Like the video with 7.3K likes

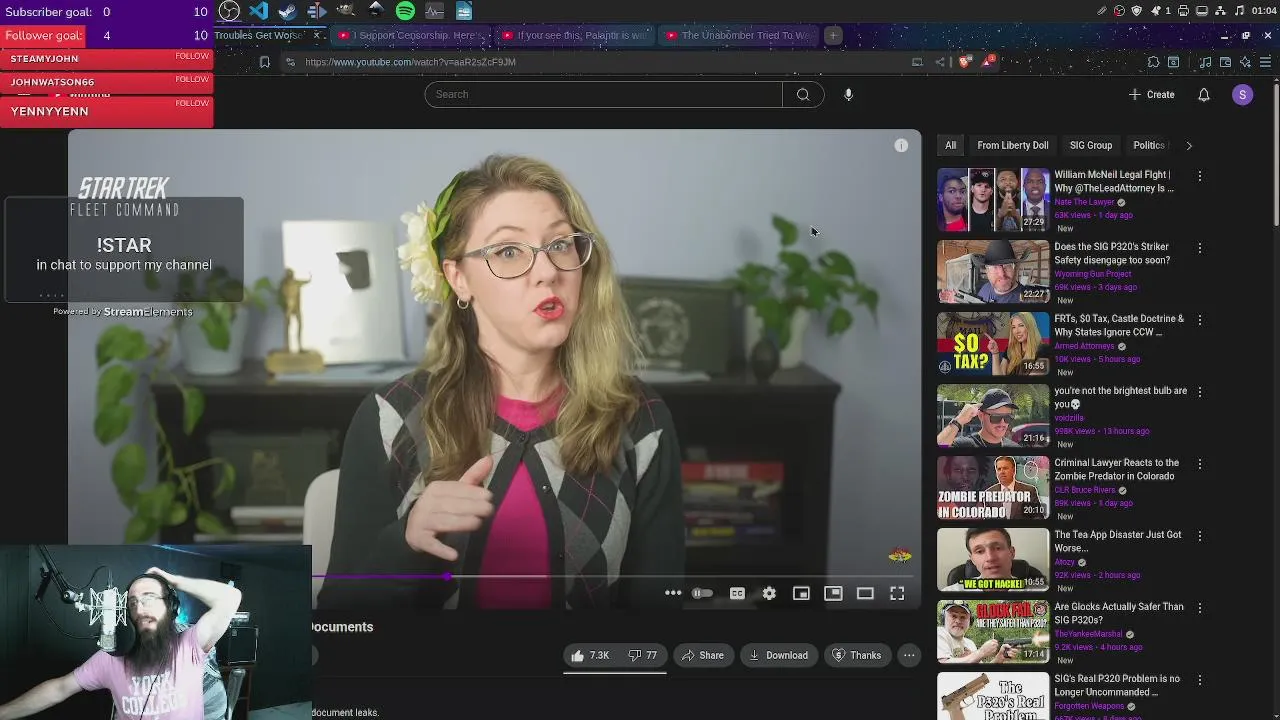pos(589,655)
